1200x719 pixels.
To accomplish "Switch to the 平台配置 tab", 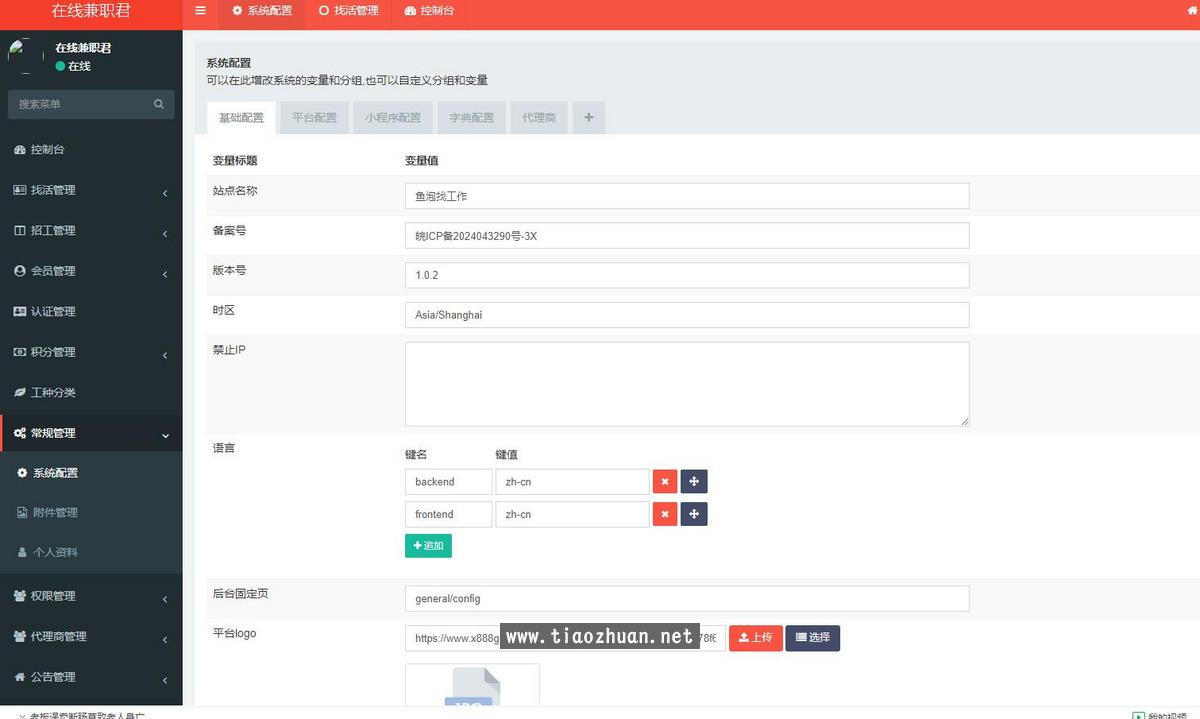I will (314, 118).
